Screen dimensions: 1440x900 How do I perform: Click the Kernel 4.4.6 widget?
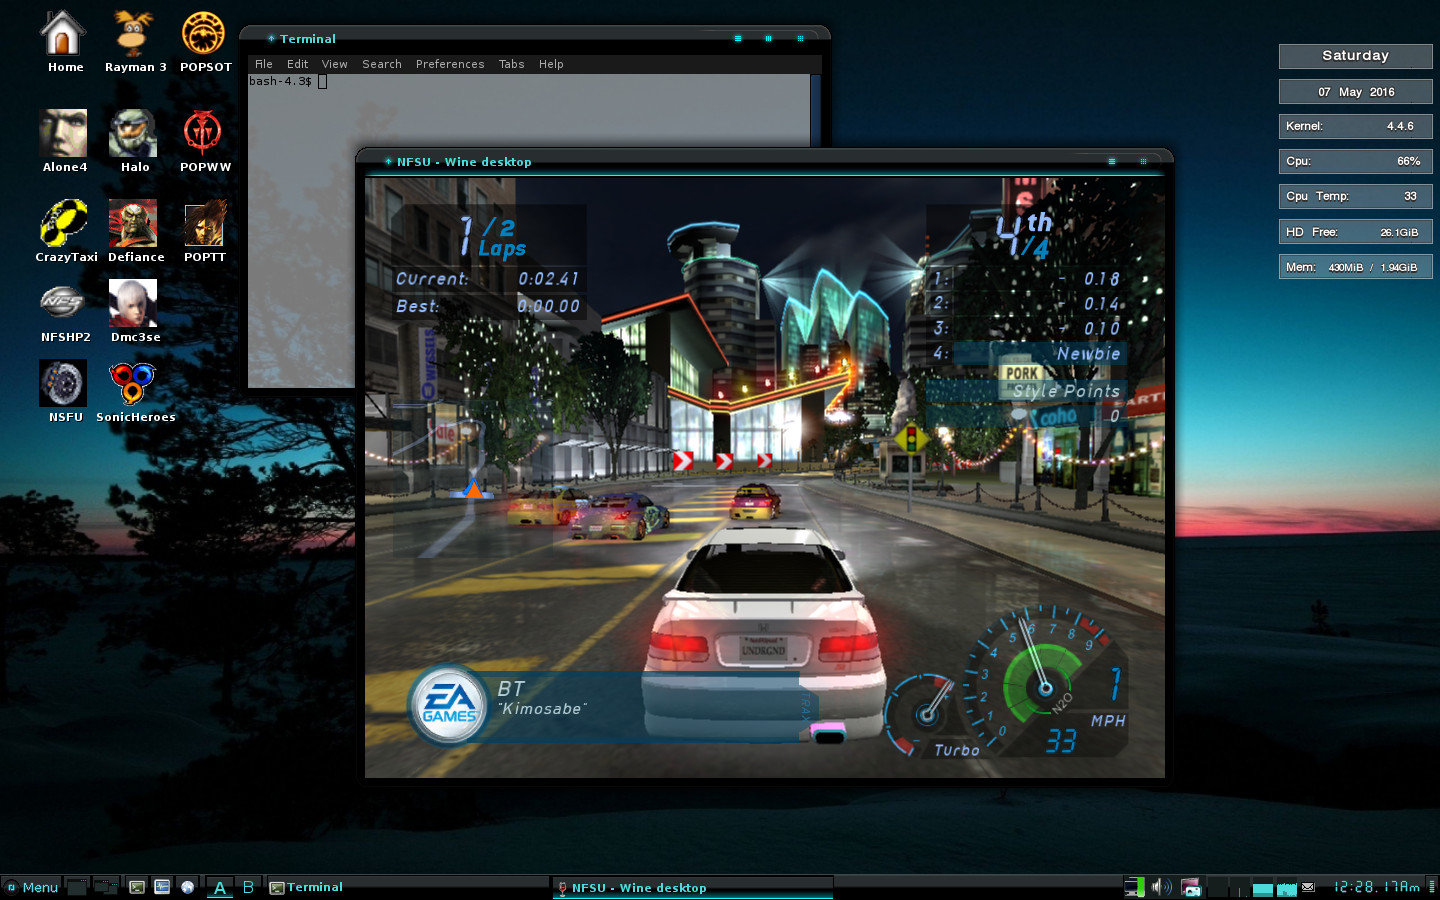[1355, 126]
